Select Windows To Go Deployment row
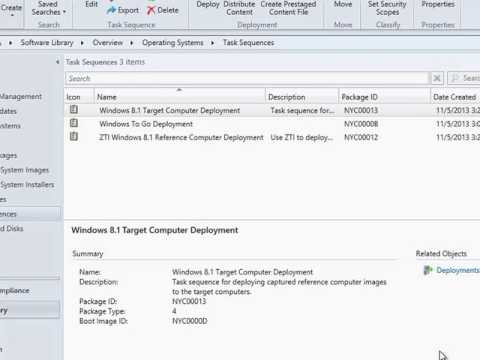480x360 pixels. tap(272, 124)
